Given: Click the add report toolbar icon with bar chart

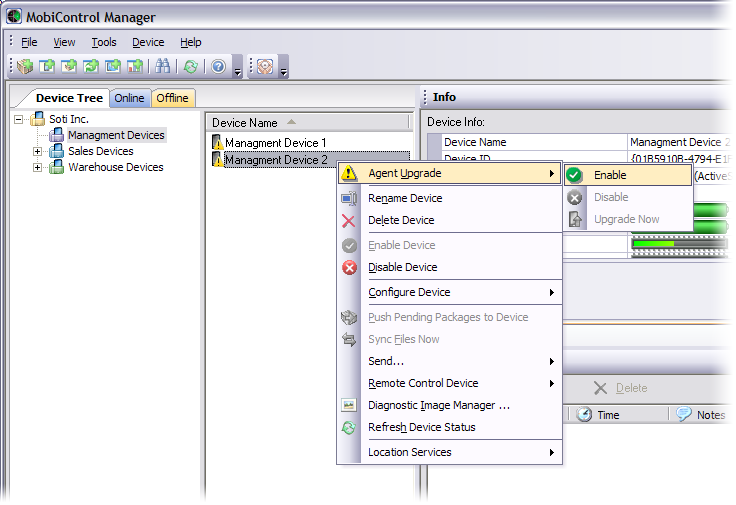Looking at the screenshot, I should 135,66.
